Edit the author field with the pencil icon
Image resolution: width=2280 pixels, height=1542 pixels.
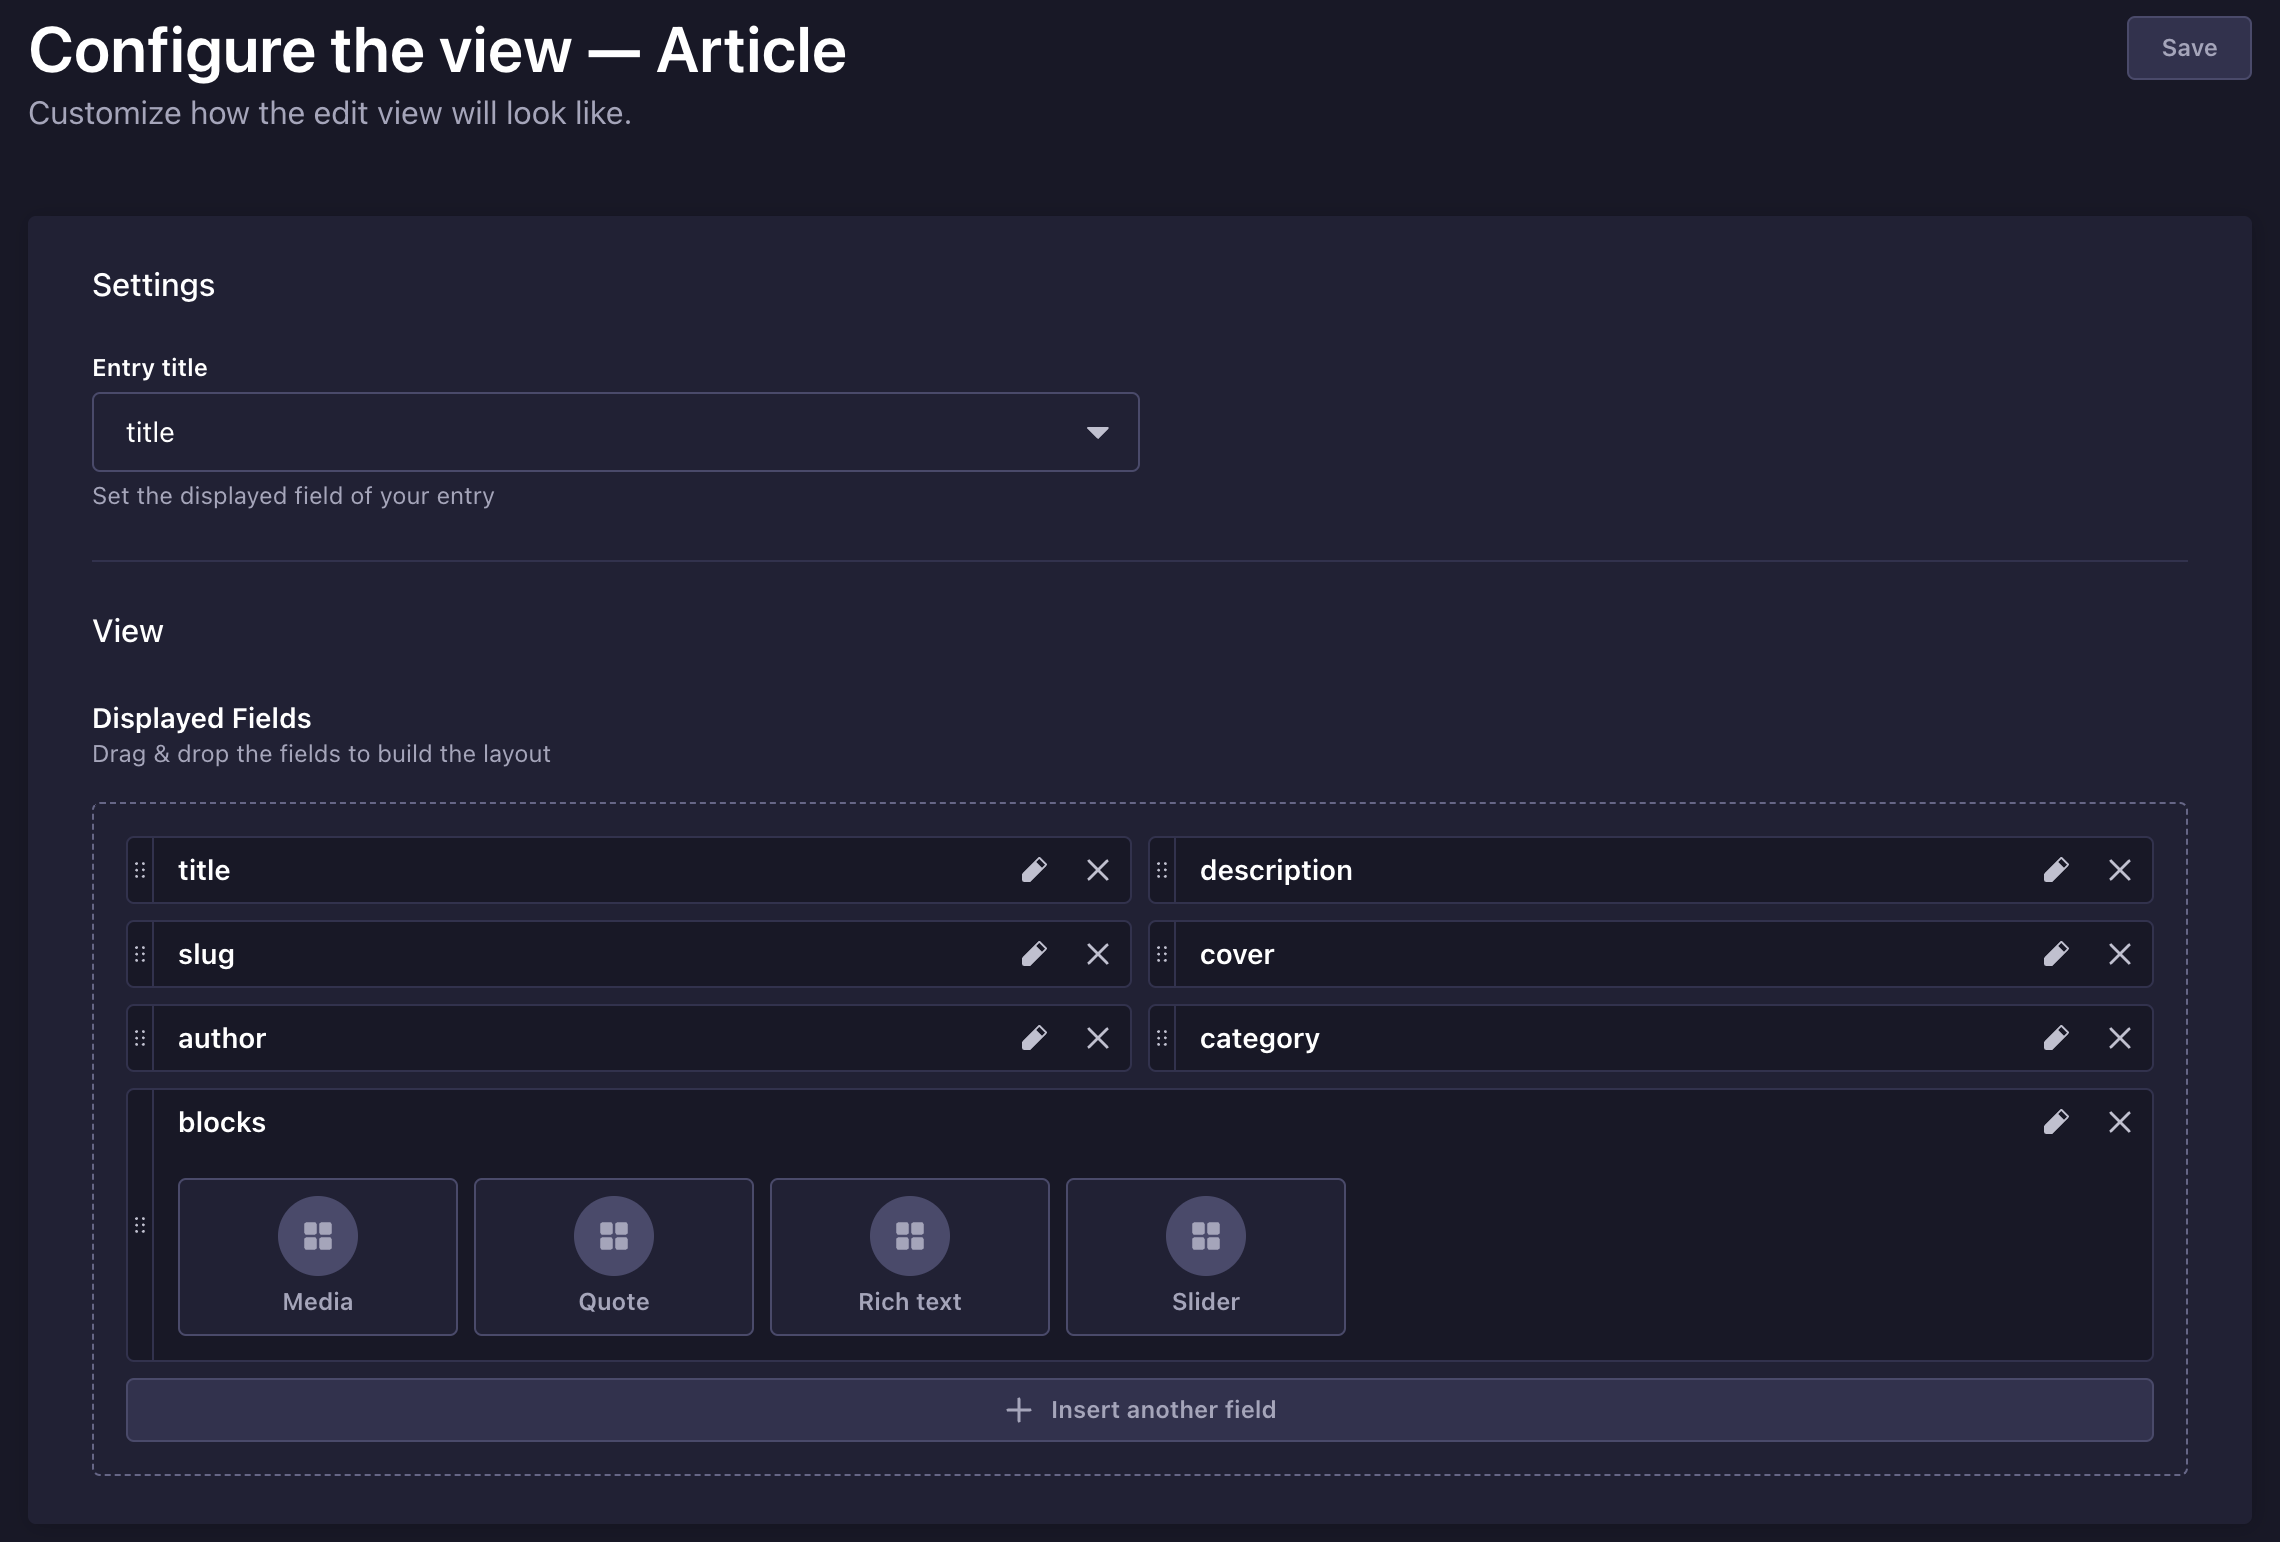point(1035,1038)
